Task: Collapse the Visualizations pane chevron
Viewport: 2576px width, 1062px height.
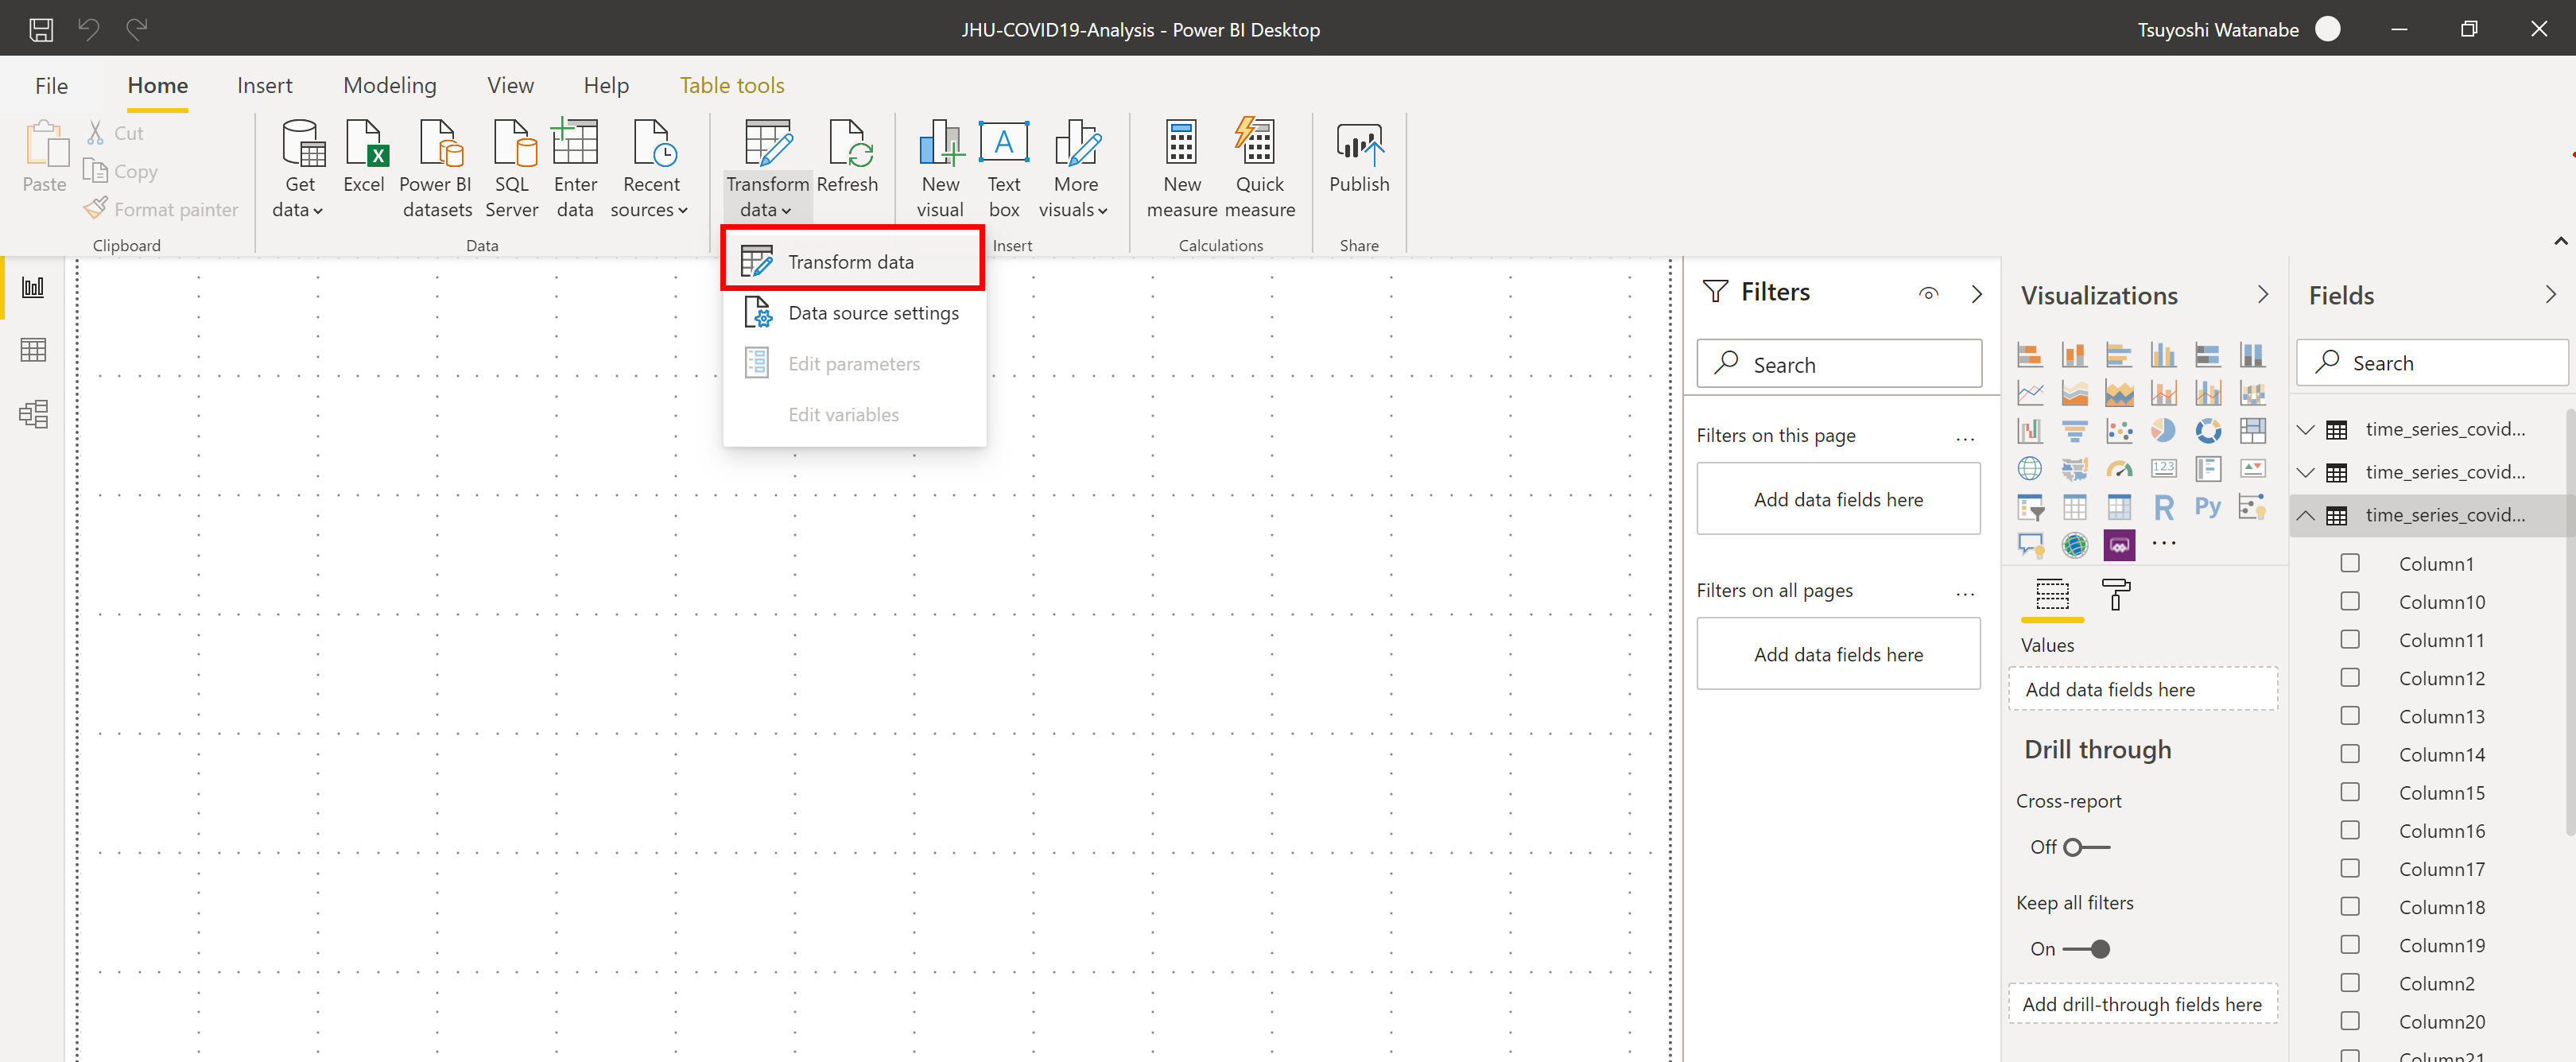Action: (x=2262, y=295)
